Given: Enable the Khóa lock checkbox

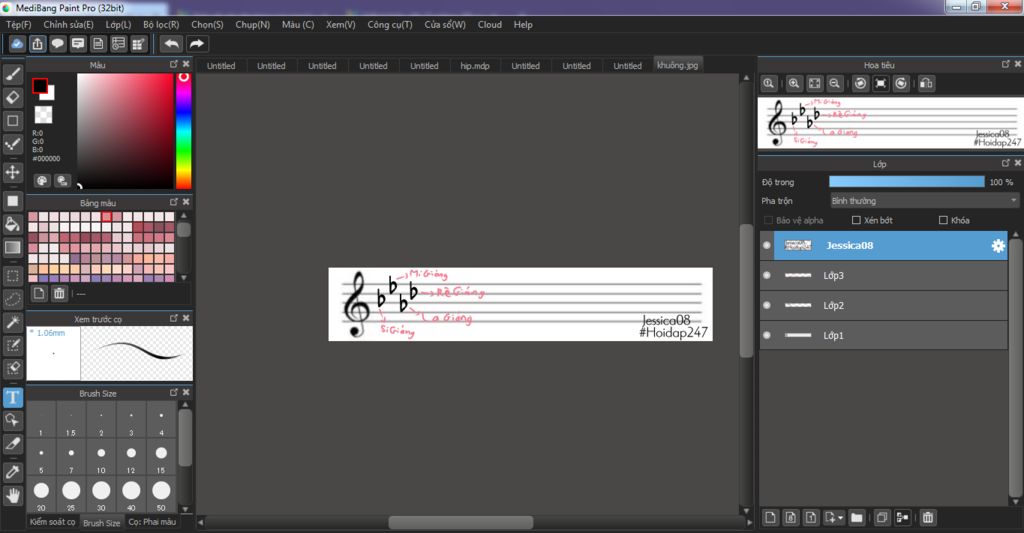Looking at the screenshot, I should [x=943, y=220].
